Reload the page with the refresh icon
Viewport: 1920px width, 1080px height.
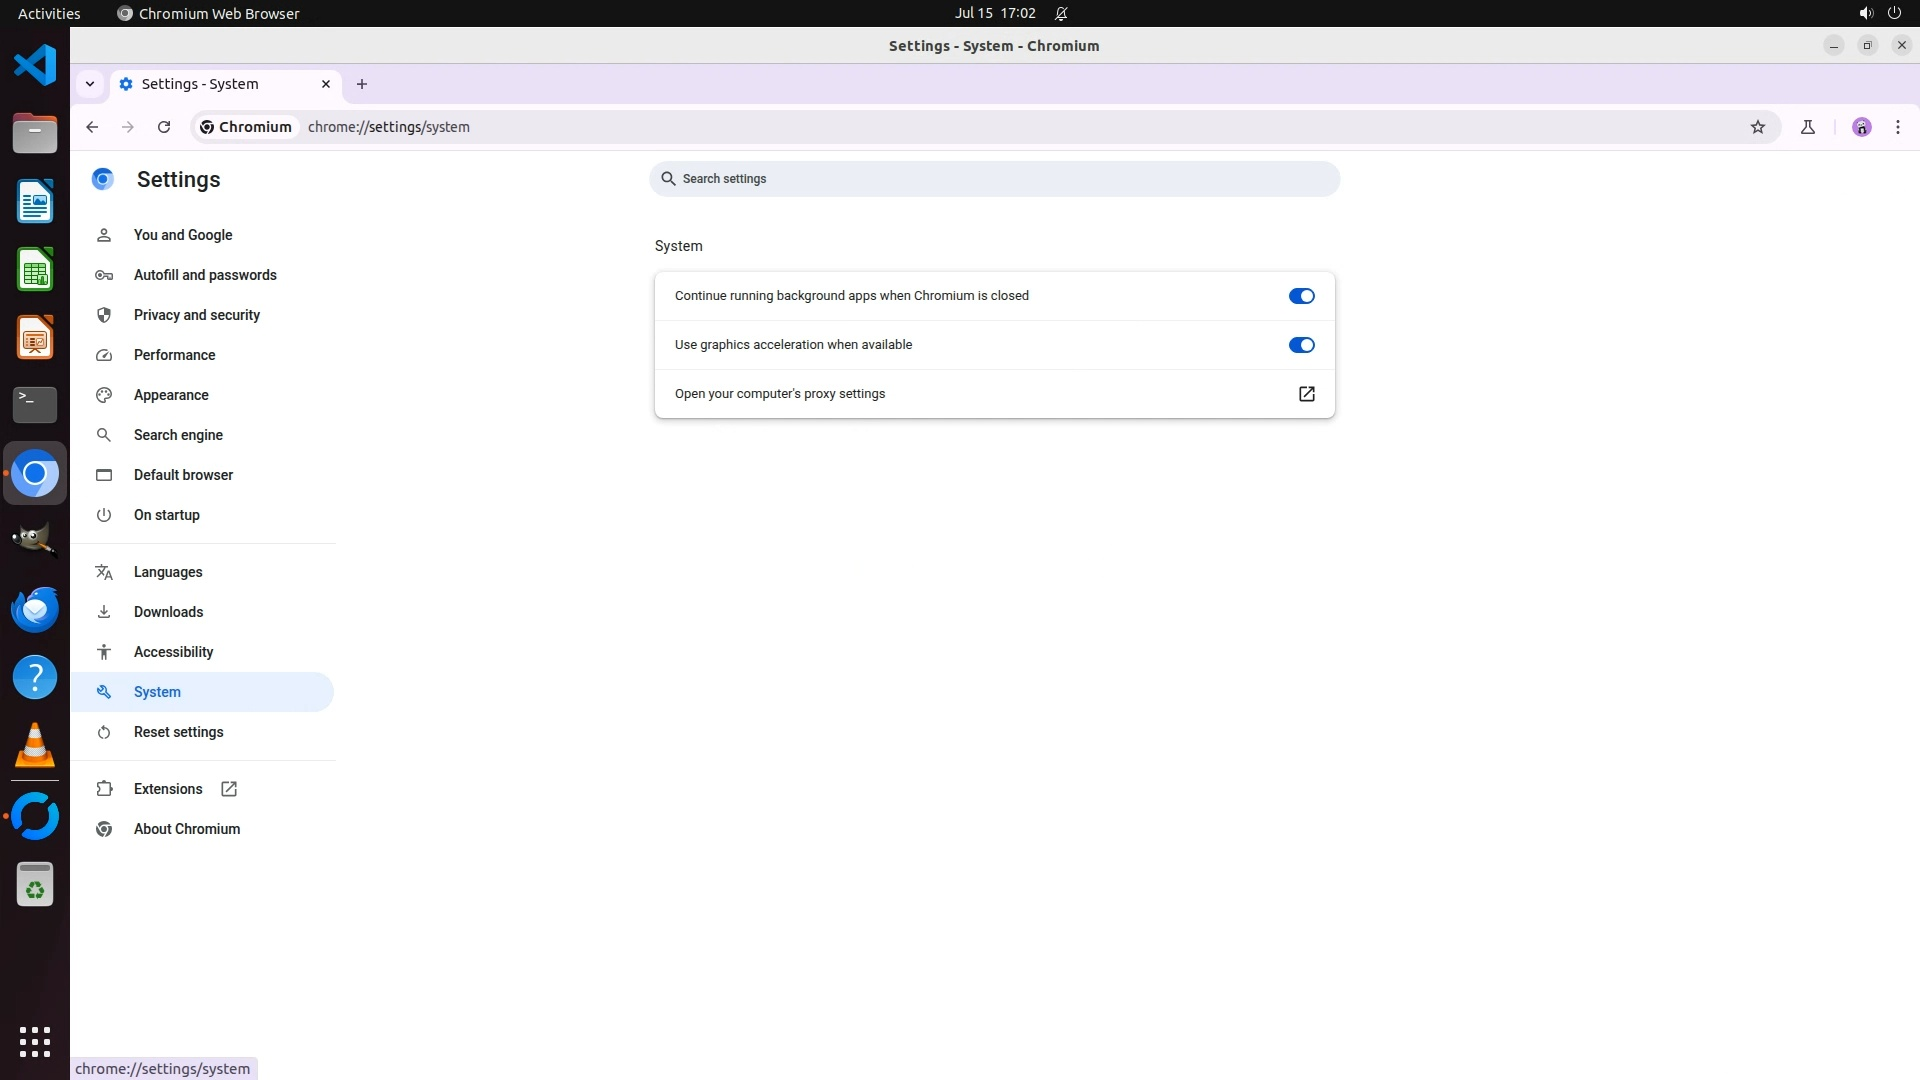point(164,127)
